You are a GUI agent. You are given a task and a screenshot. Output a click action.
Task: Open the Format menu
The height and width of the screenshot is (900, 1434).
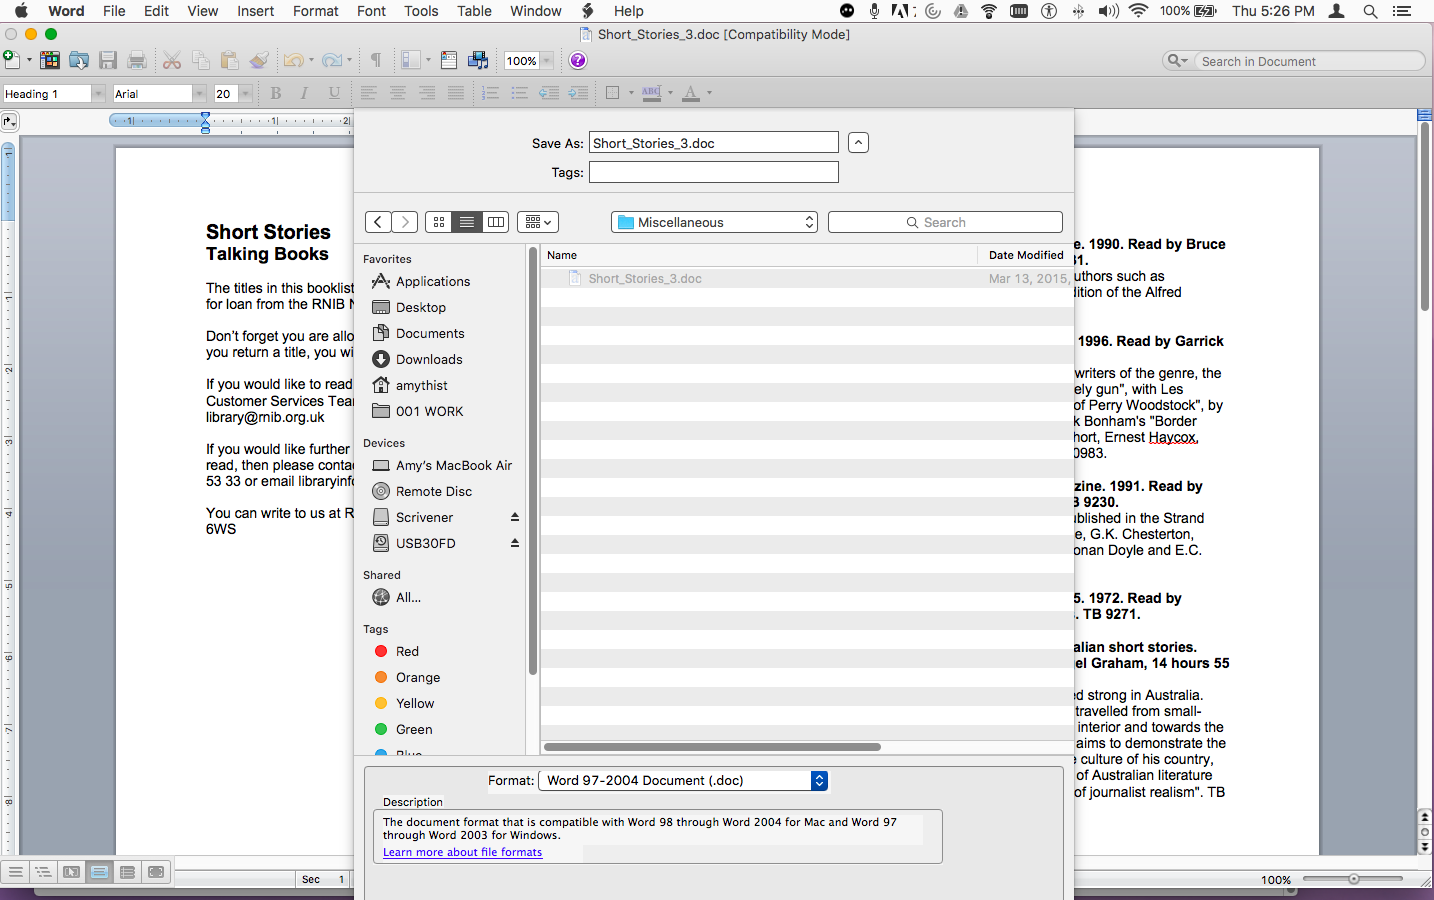(x=316, y=11)
